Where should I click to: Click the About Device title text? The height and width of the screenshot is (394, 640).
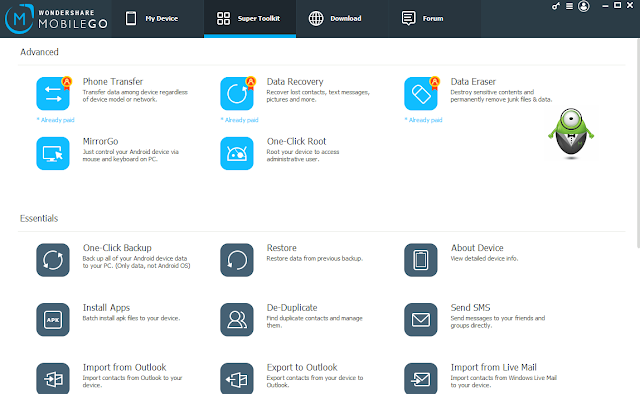pos(477,248)
